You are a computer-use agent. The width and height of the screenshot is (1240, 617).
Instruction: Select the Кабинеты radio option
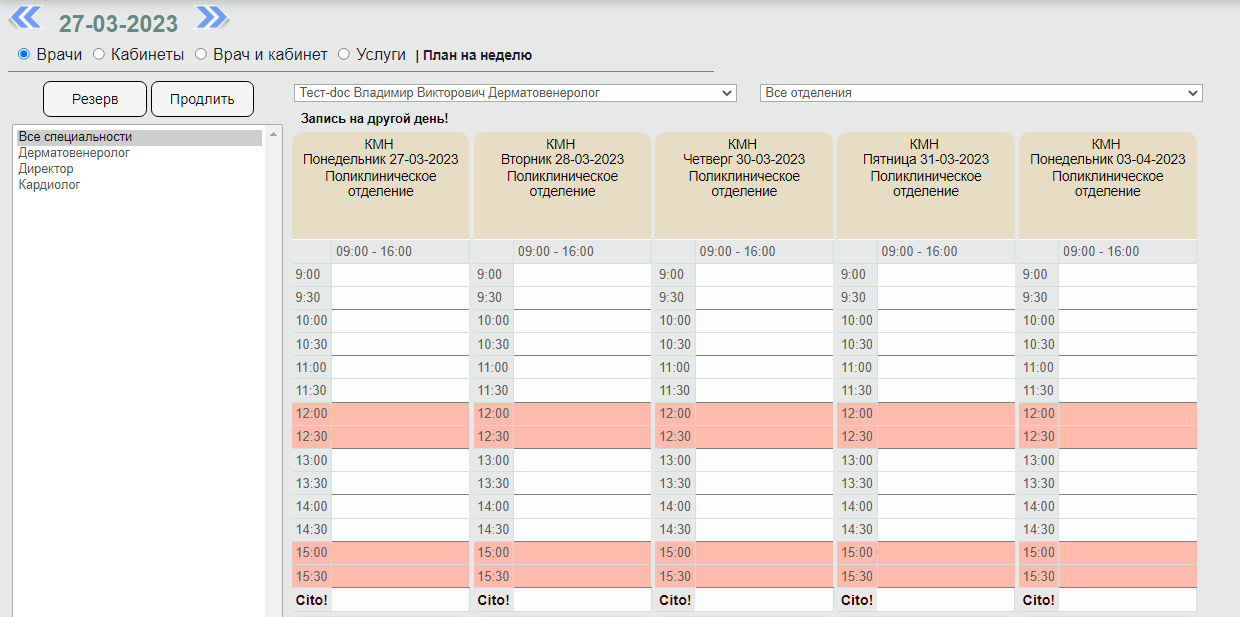pos(99,55)
